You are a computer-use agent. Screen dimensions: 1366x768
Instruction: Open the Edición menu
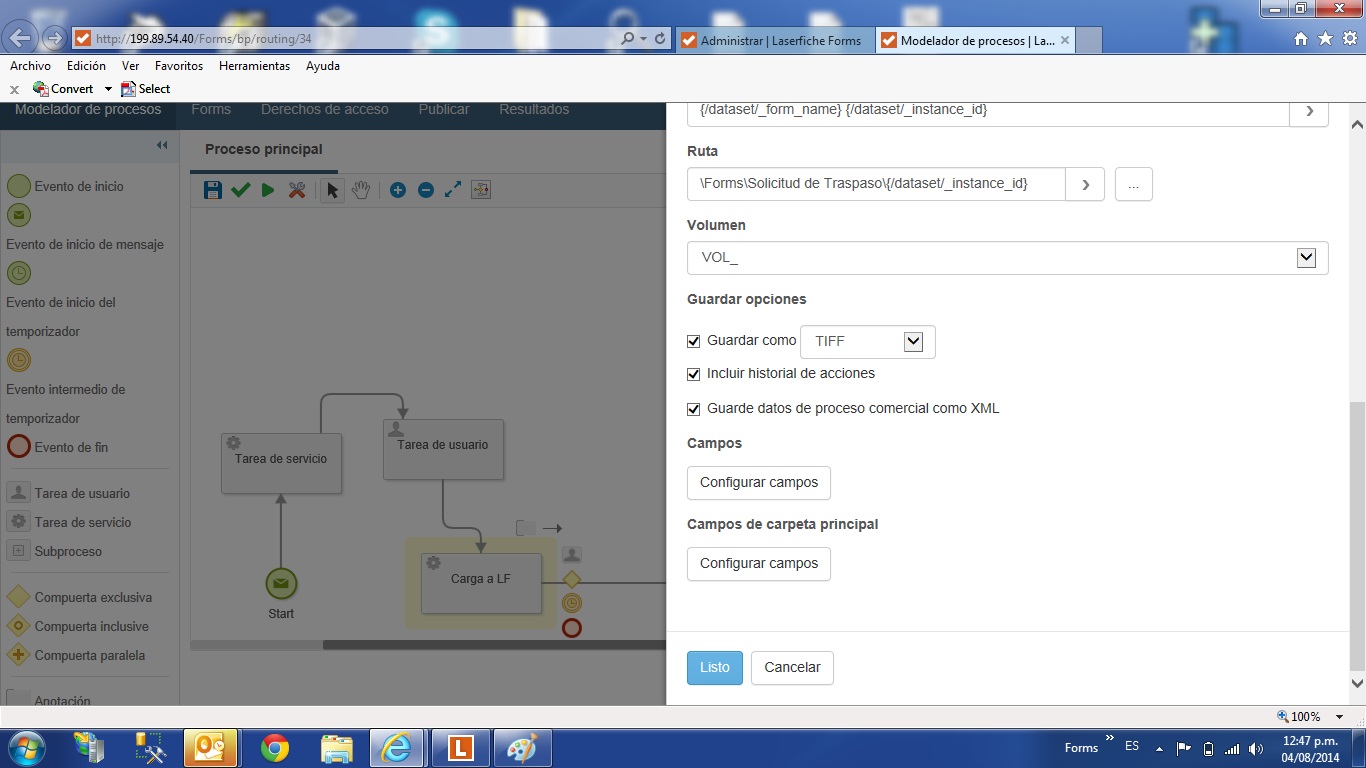pos(86,66)
